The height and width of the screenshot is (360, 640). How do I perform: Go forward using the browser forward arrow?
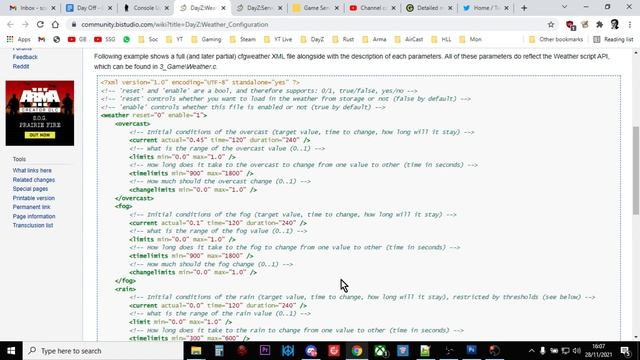(25, 24)
